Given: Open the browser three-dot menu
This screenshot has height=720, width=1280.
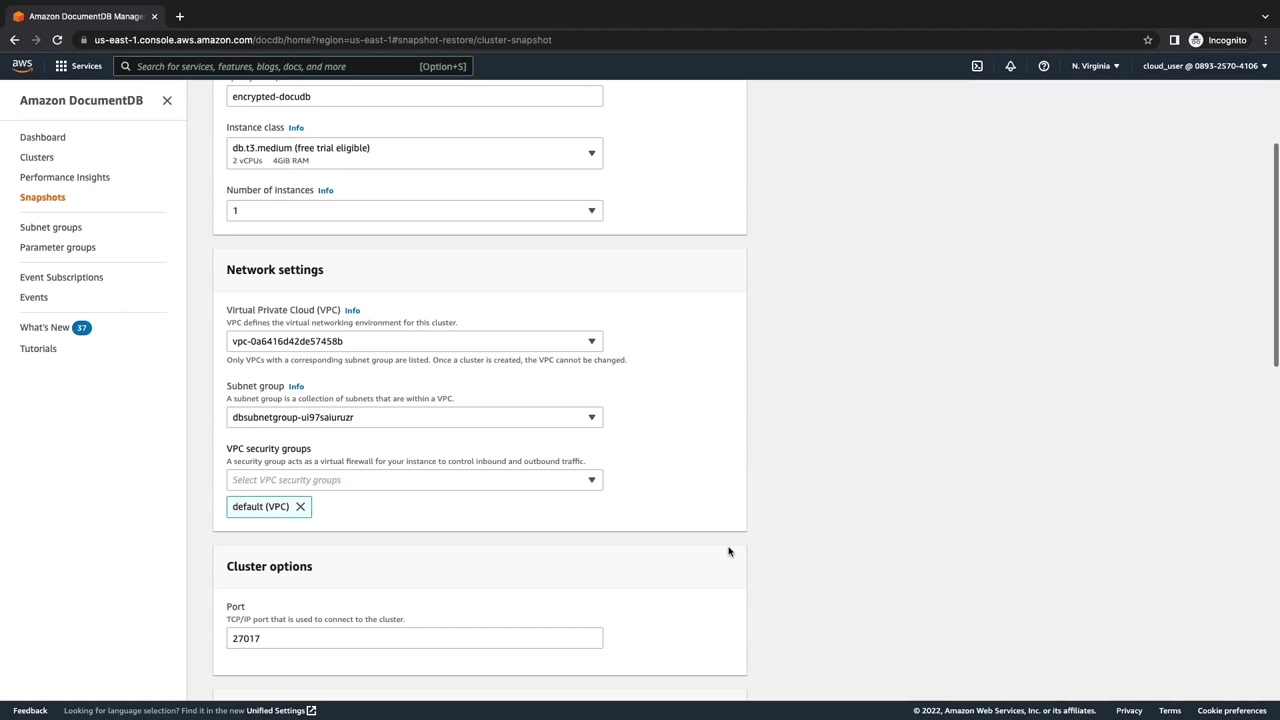Looking at the screenshot, I should 1265,40.
